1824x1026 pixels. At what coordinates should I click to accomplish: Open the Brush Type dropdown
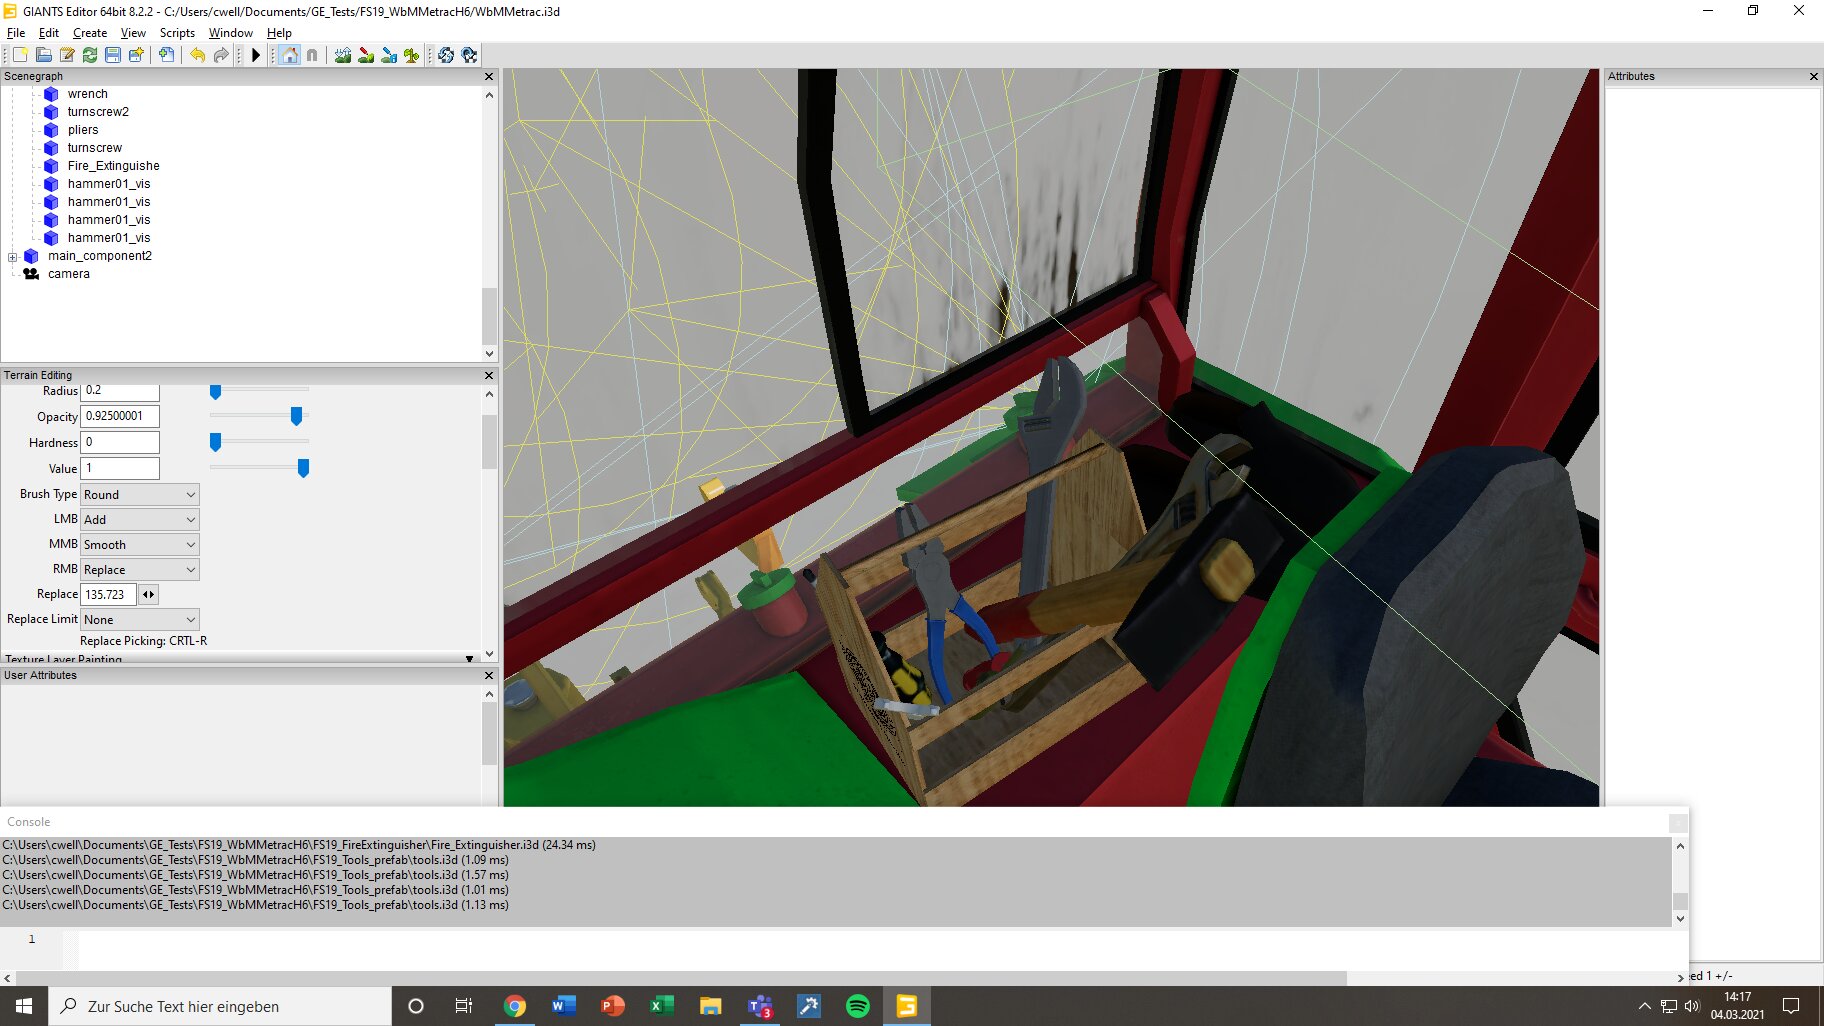pos(139,495)
